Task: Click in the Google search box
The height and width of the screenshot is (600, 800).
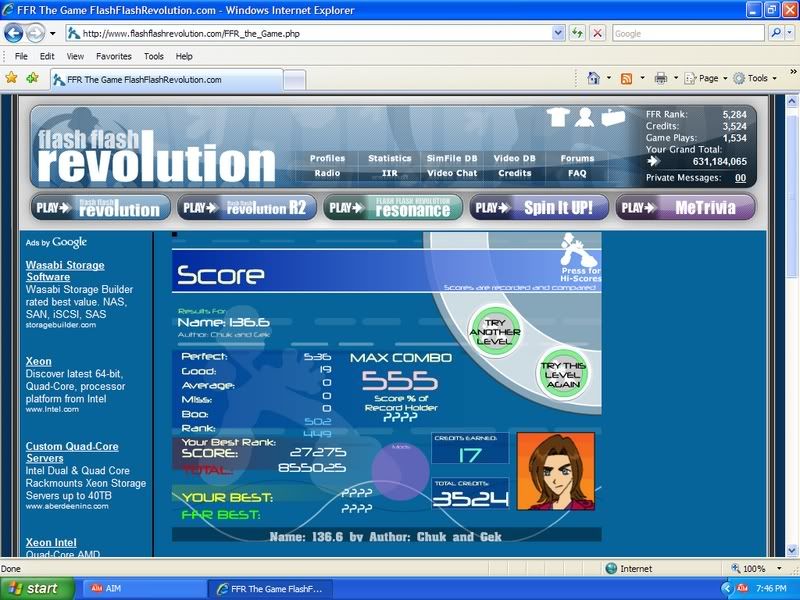Action: coord(688,33)
